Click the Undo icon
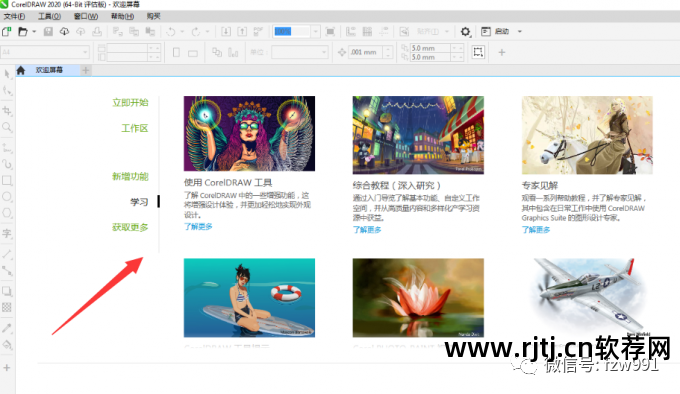This screenshot has height=394, width=680. coord(171,32)
